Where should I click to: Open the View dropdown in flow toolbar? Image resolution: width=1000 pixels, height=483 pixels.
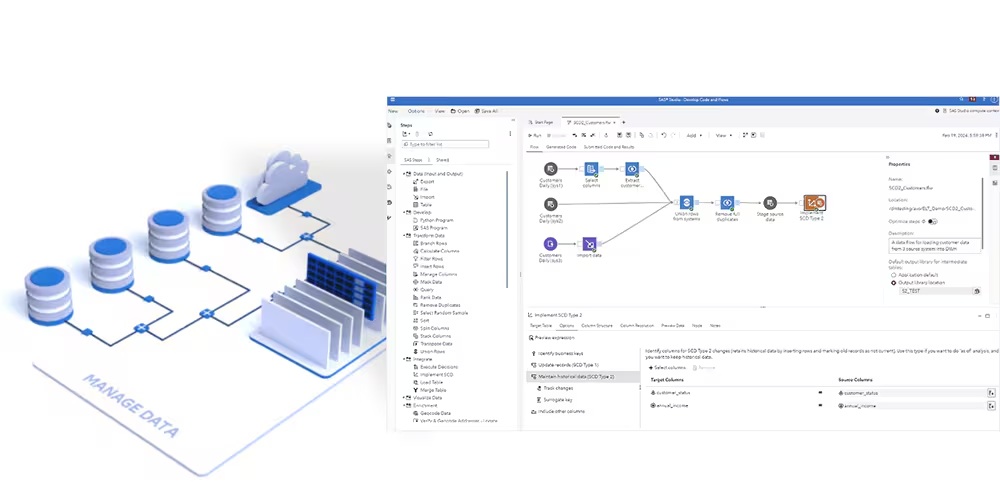(723, 135)
